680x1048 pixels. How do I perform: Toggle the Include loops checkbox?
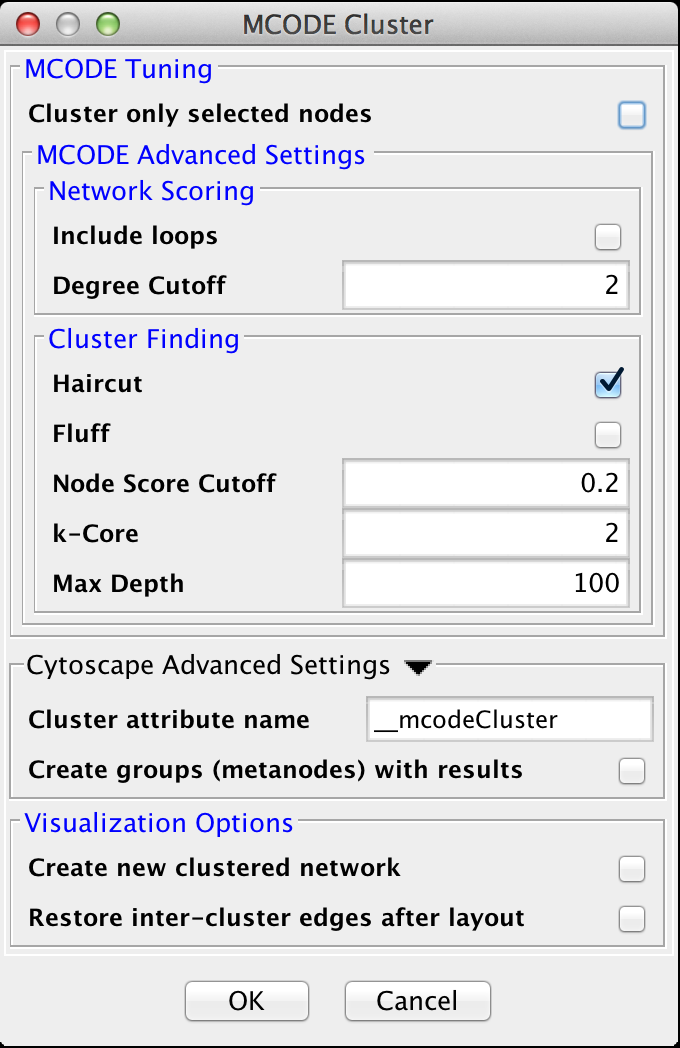pos(607,237)
